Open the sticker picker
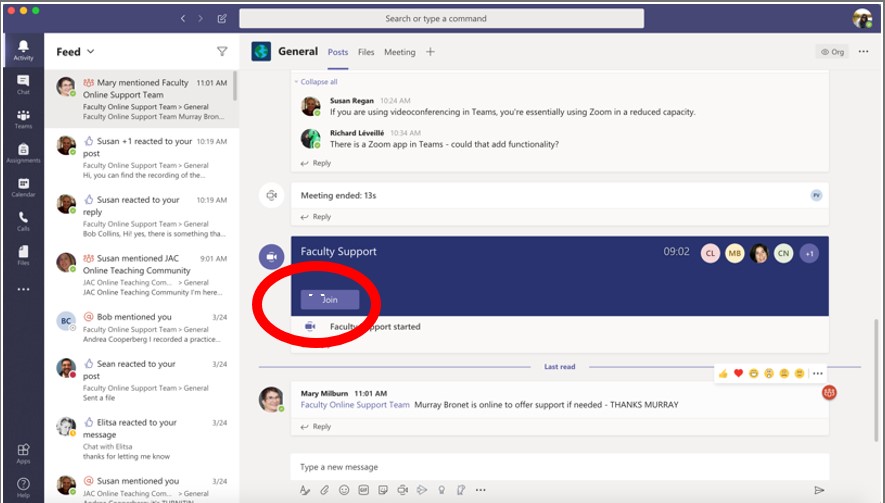This screenshot has width=885, height=503. pos(383,490)
